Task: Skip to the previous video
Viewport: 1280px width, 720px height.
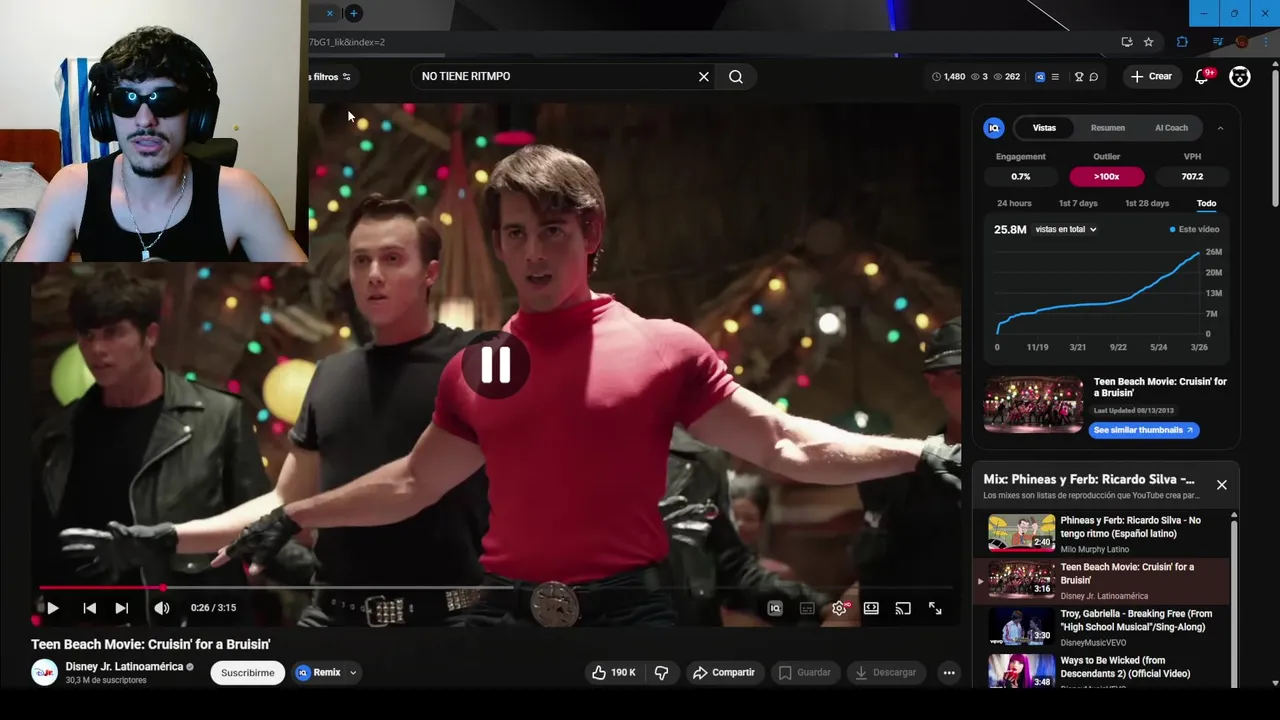Action: [x=89, y=608]
